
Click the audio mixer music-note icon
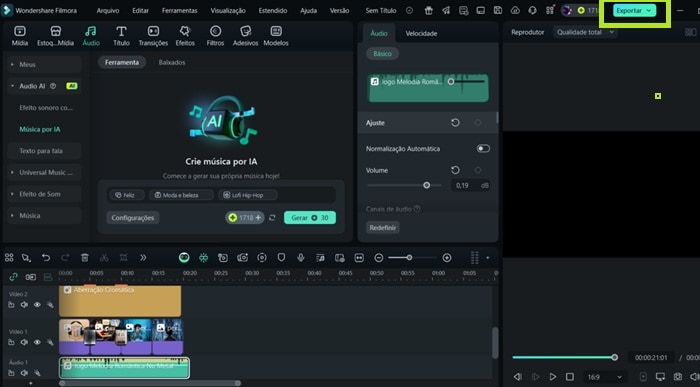320,258
